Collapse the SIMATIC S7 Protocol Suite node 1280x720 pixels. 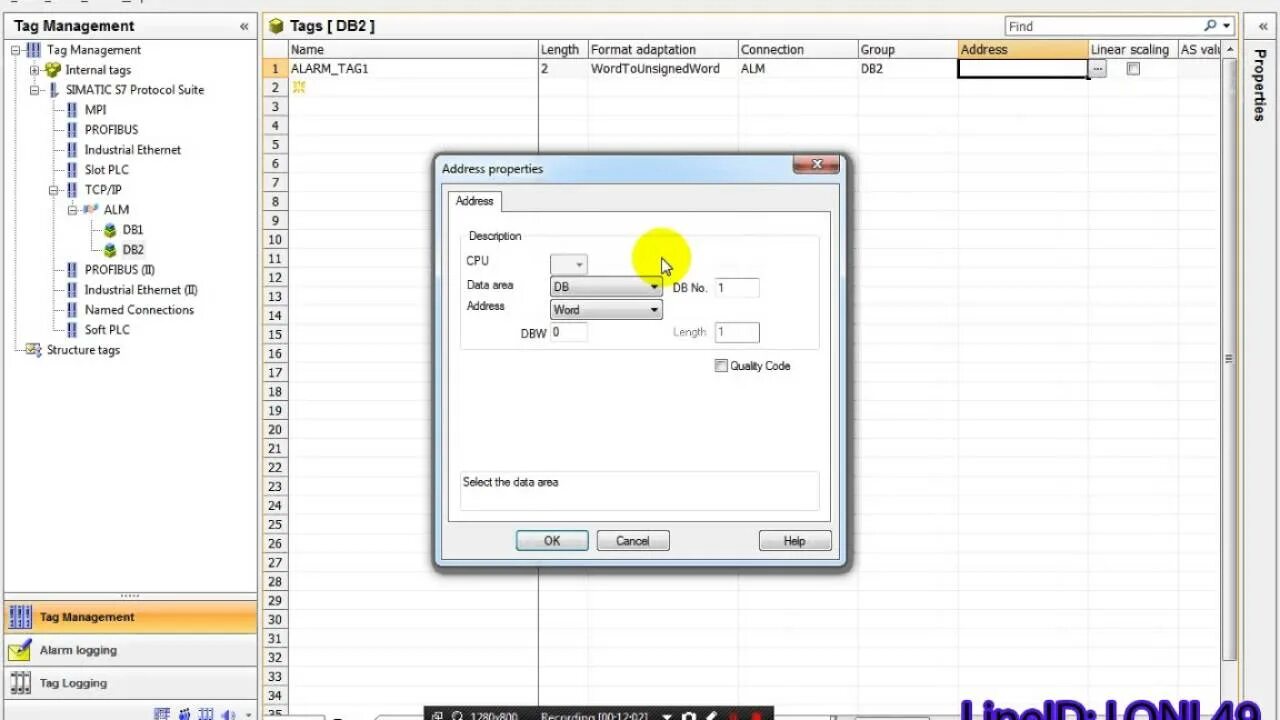(34, 90)
